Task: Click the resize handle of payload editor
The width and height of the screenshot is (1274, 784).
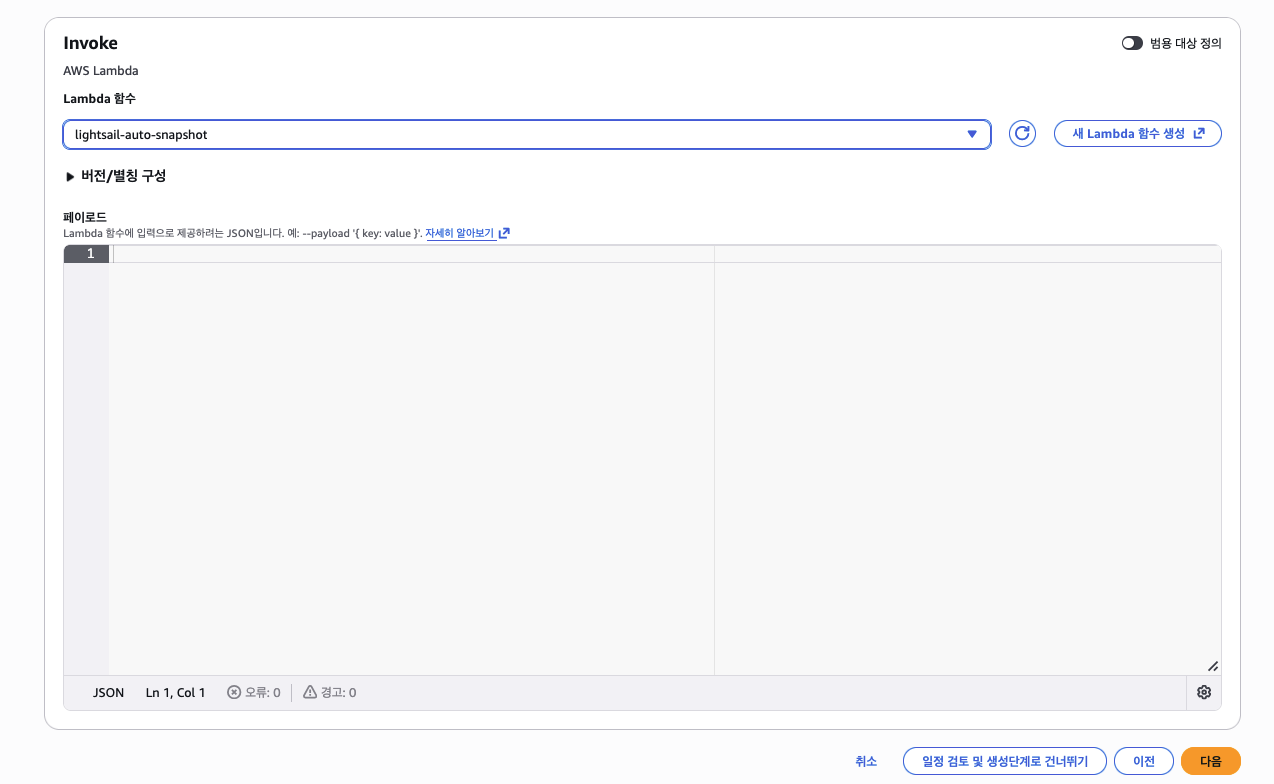Action: 1212,666
